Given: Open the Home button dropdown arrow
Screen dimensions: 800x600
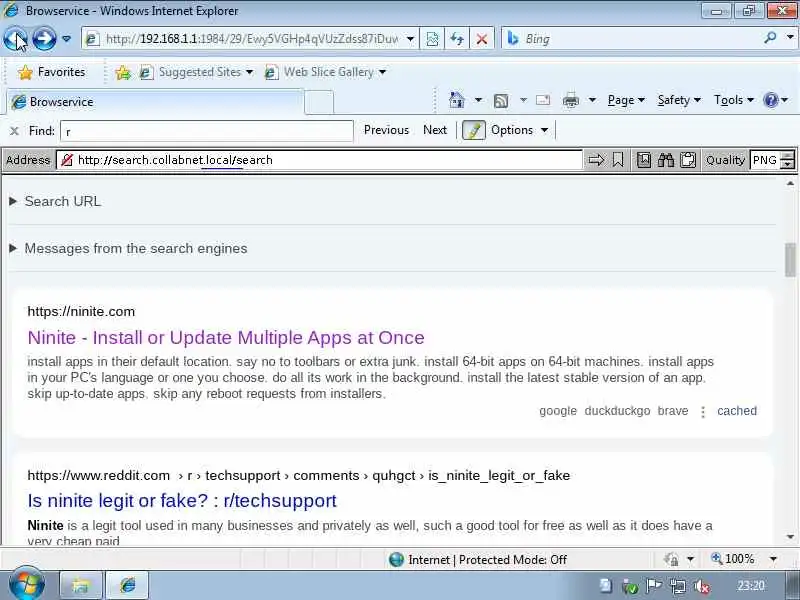Looking at the screenshot, I should 478,100.
